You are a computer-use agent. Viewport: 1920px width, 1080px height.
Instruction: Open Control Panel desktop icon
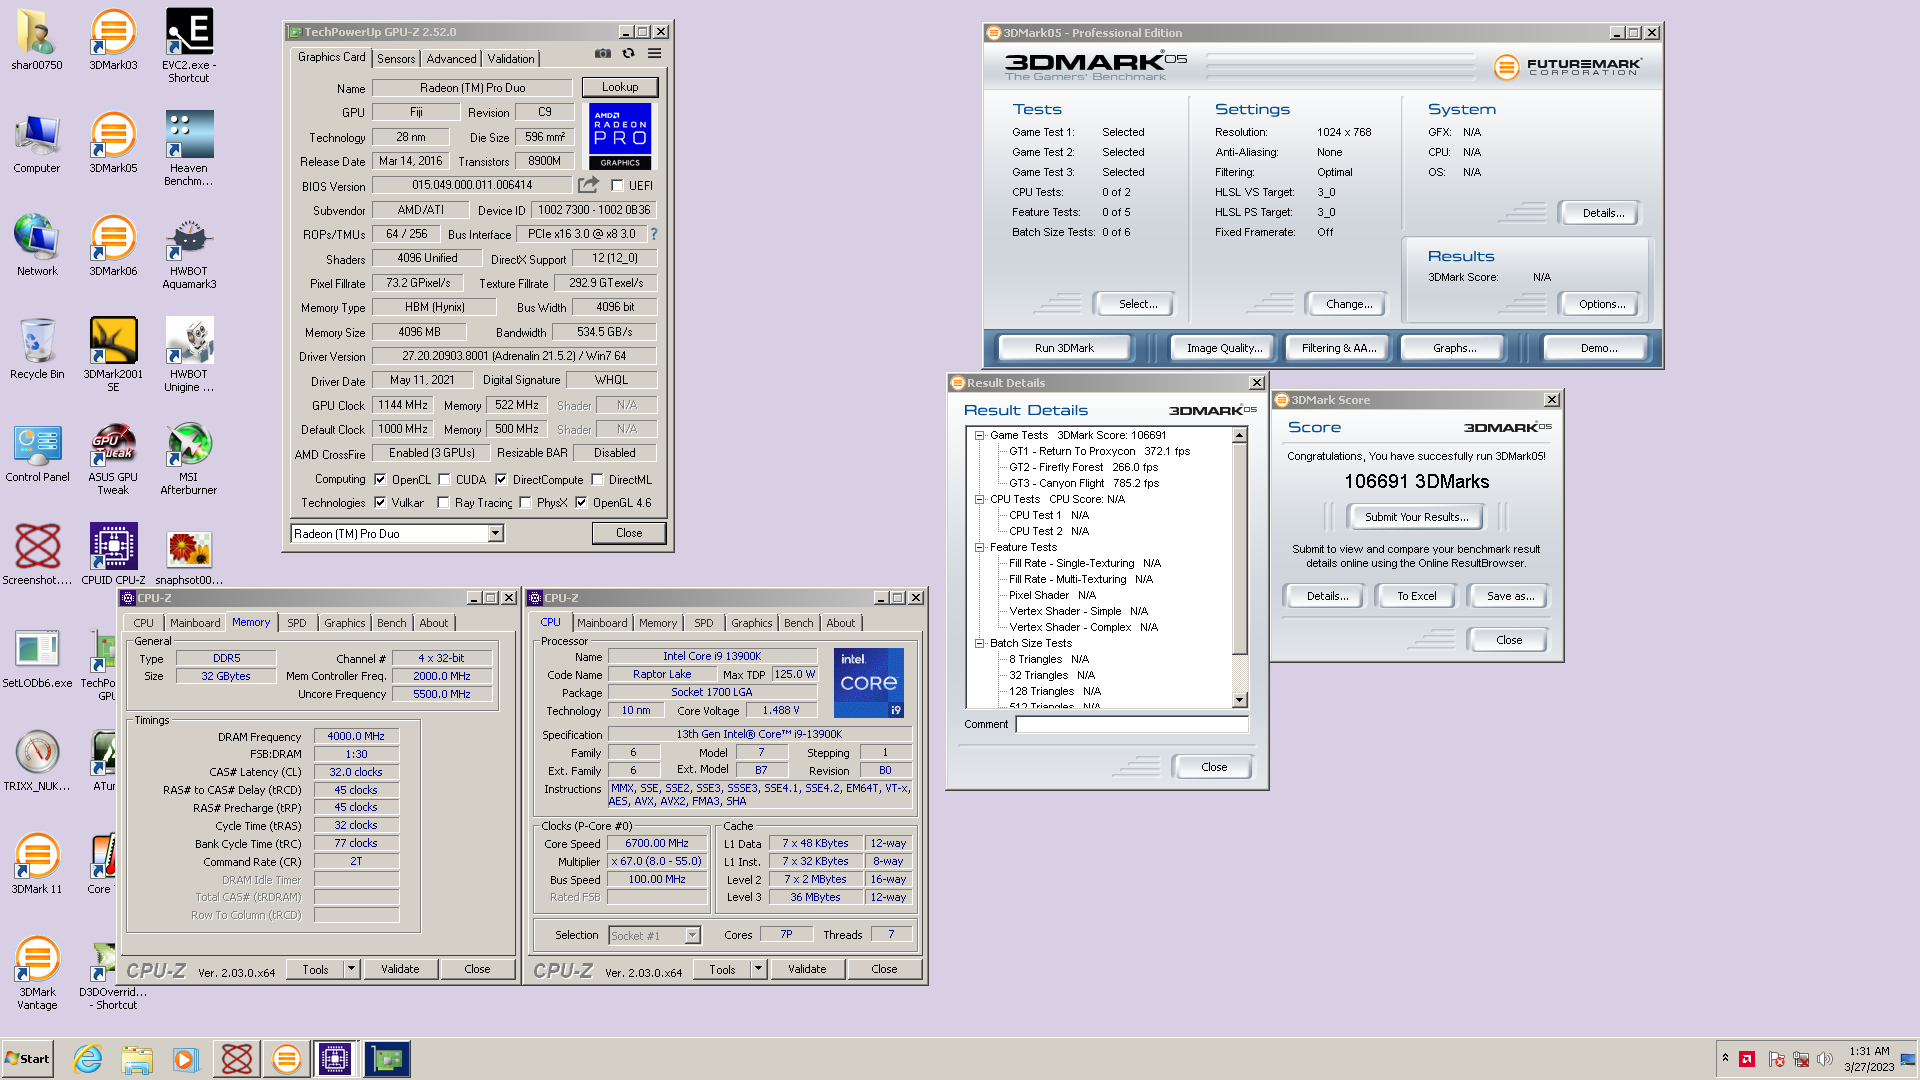coord(37,452)
